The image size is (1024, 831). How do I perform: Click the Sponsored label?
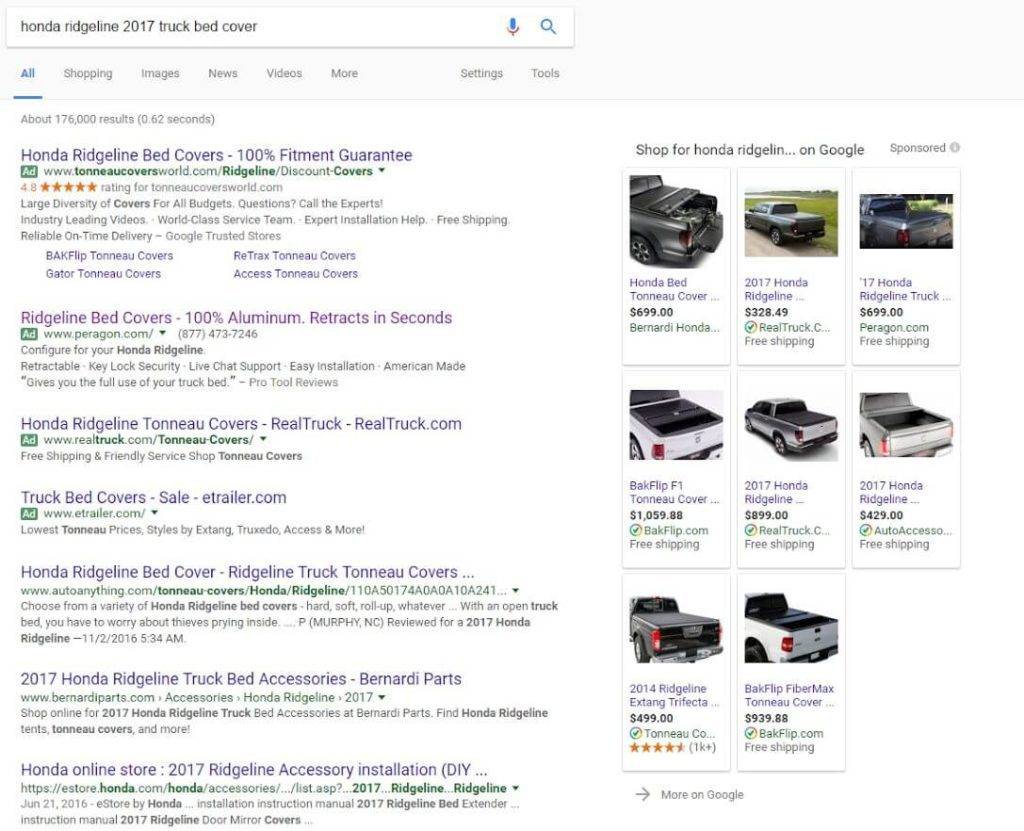point(918,148)
